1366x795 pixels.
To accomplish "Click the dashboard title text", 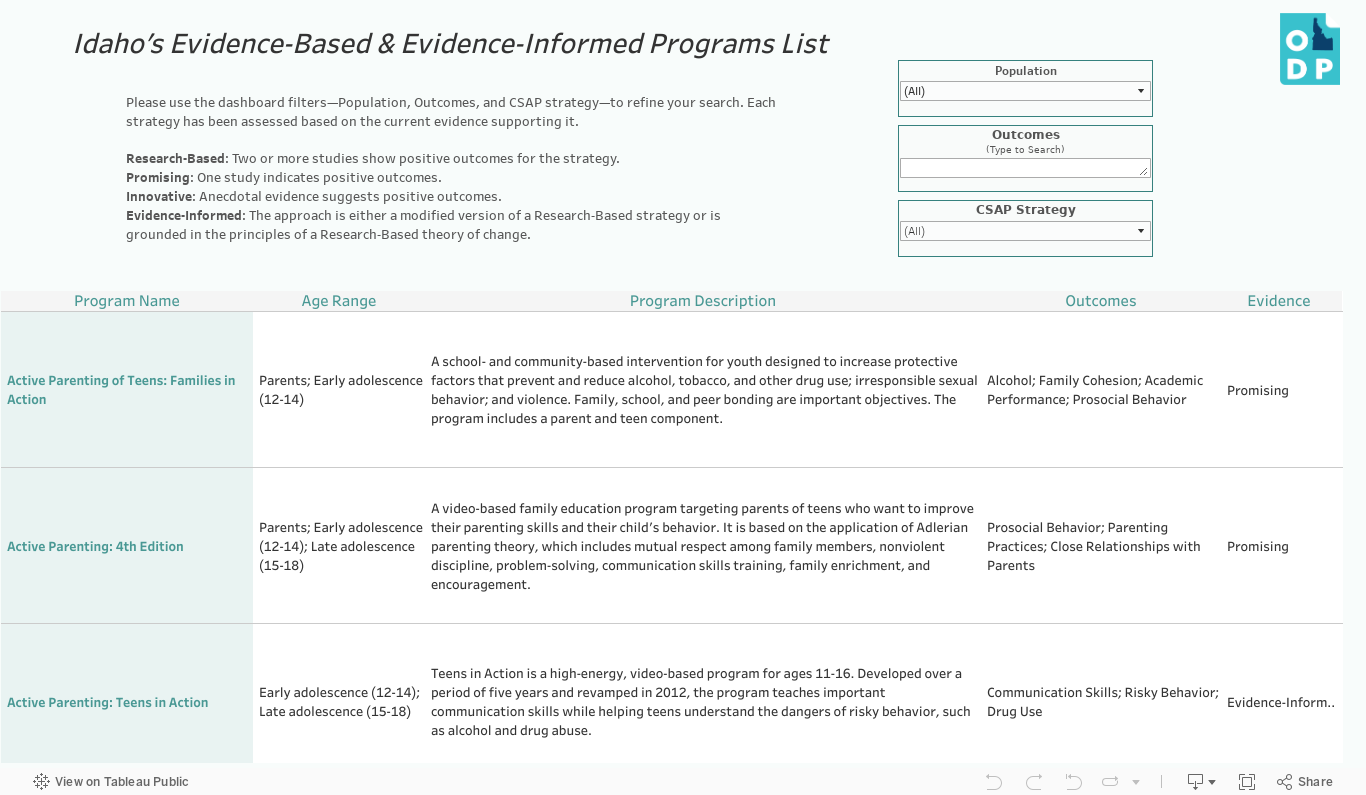I will tap(451, 44).
